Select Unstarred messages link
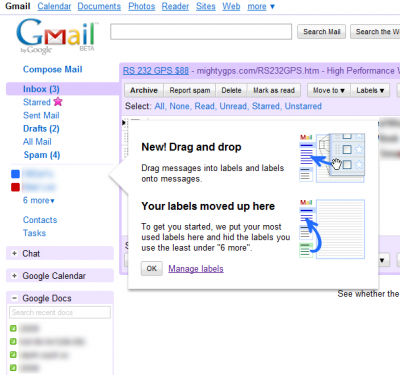Screen dimensions: 400x375 [303, 106]
